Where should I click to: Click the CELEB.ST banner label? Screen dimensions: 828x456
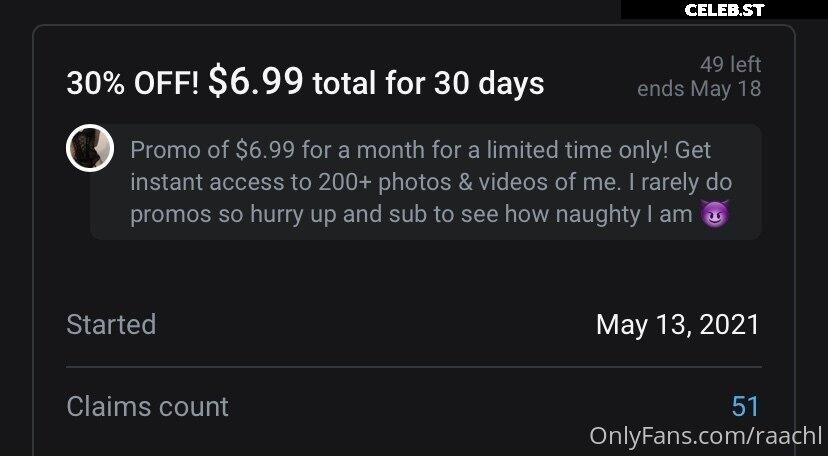click(724, 10)
